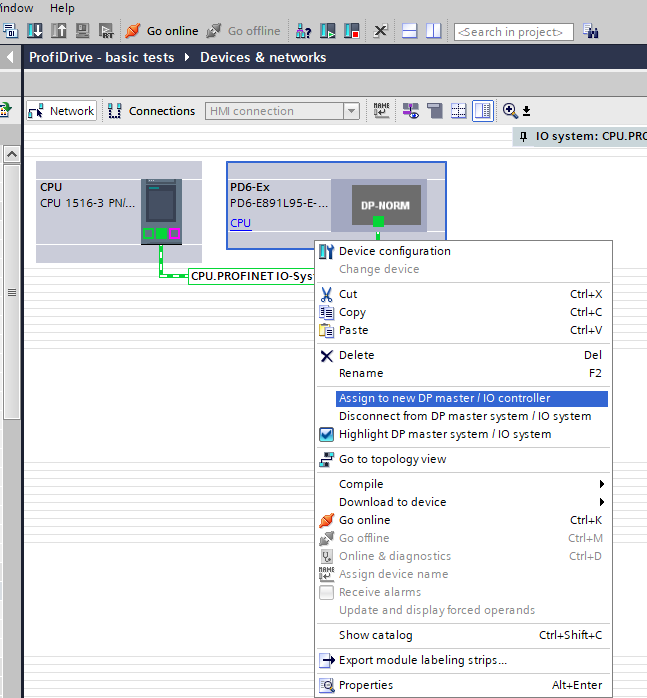Click the zoom magnifier icon
Image resolution: width=647 pixels, height=698 pixels.
pos(510,111)
